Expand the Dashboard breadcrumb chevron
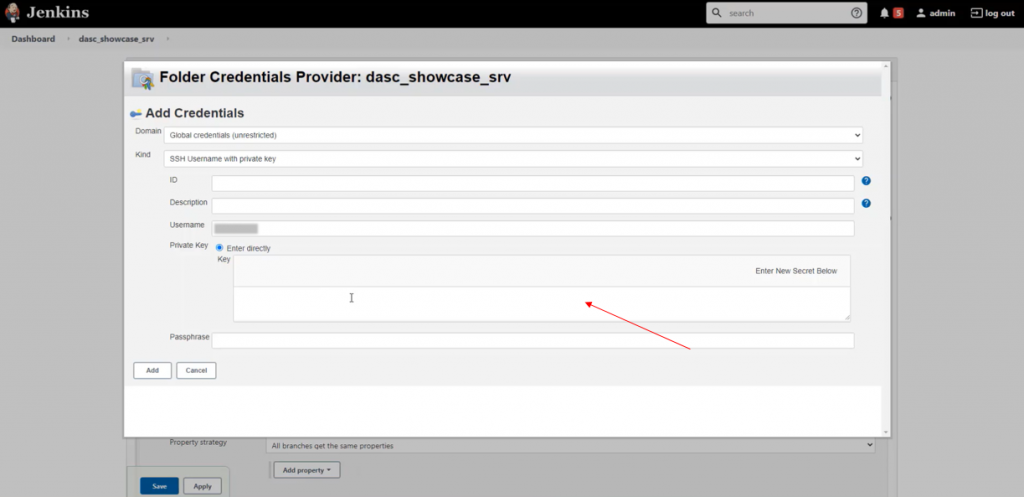Screen dimensions: 1024x497 67,39
